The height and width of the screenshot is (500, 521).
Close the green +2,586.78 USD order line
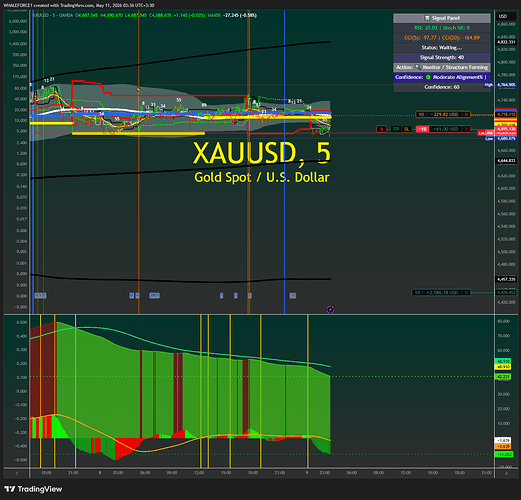coord(467,293)
